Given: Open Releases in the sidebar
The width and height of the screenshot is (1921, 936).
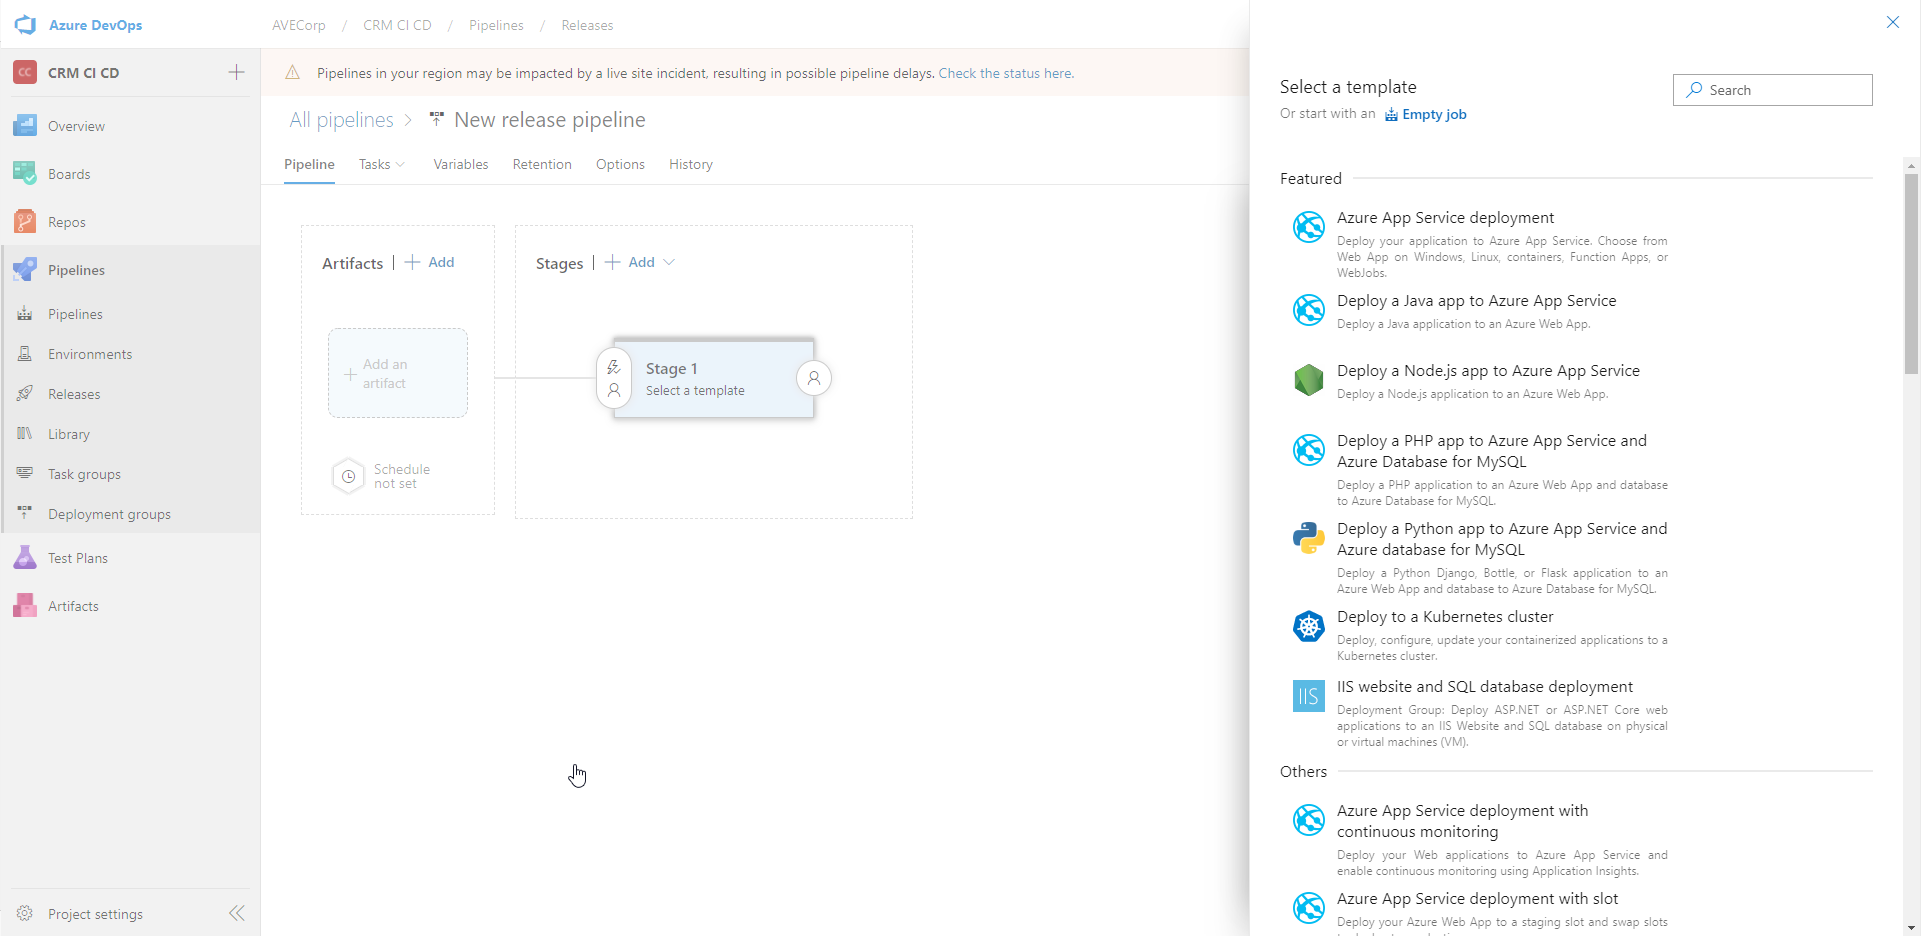Looking at the screenshot, I should click(x=75, y=393).
